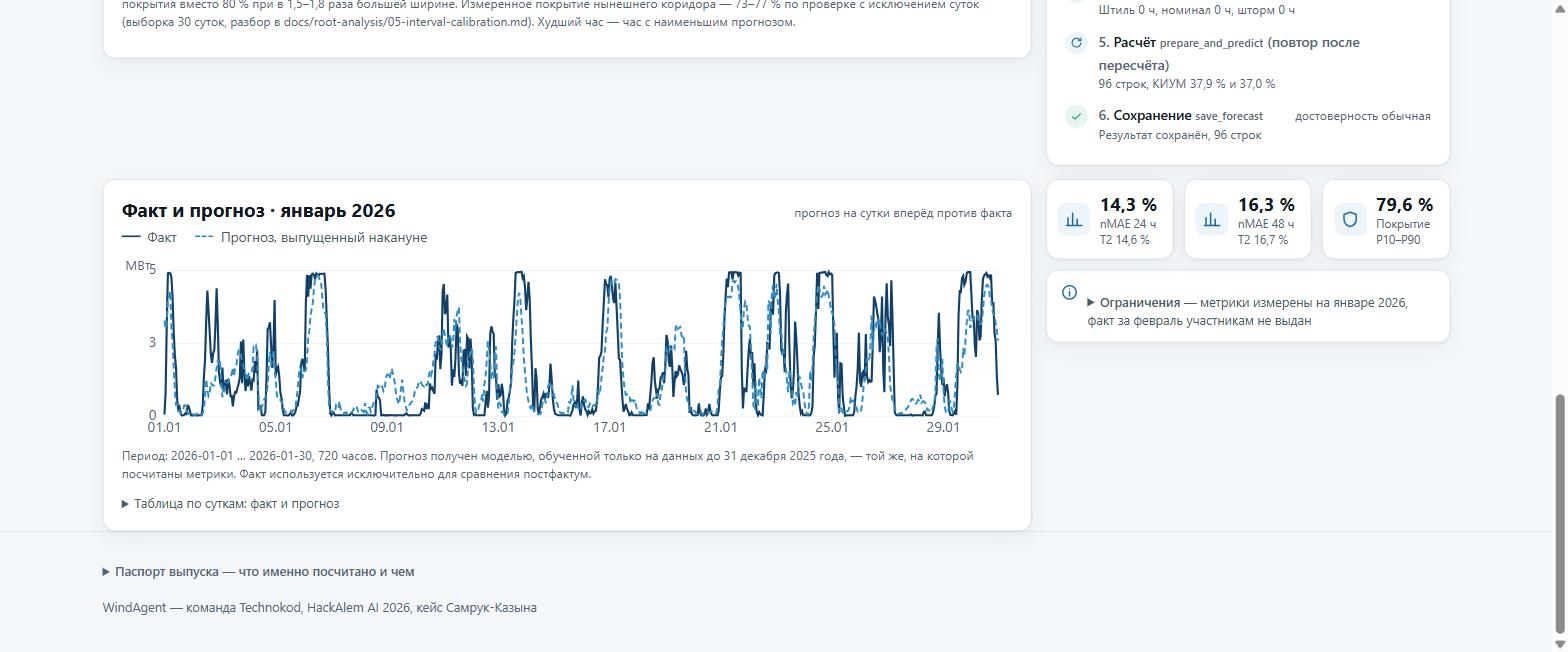Click the bar chart icon in the nMAE 48 ч card

pyautogui.click(x=1212, y=220)
